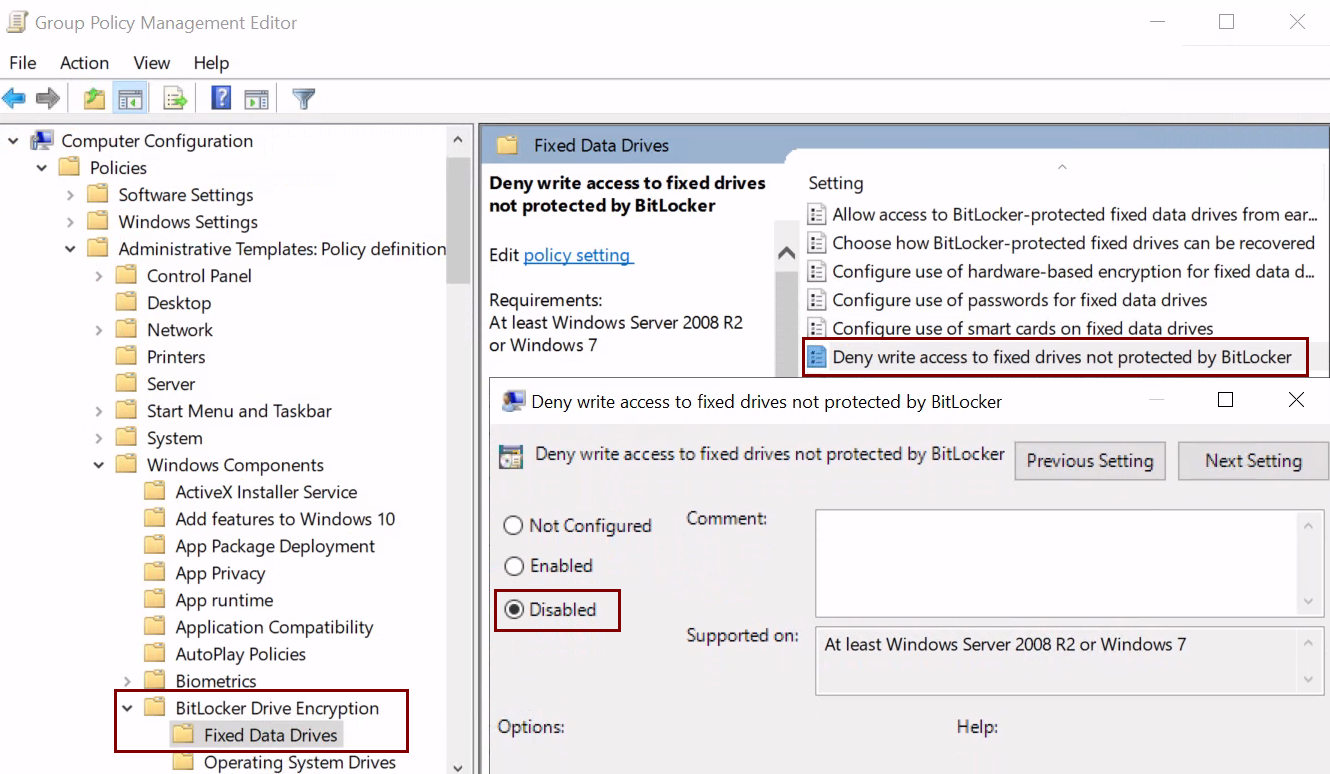
Task: Click icon beside Configure use of smart cards
Action: 817,328
